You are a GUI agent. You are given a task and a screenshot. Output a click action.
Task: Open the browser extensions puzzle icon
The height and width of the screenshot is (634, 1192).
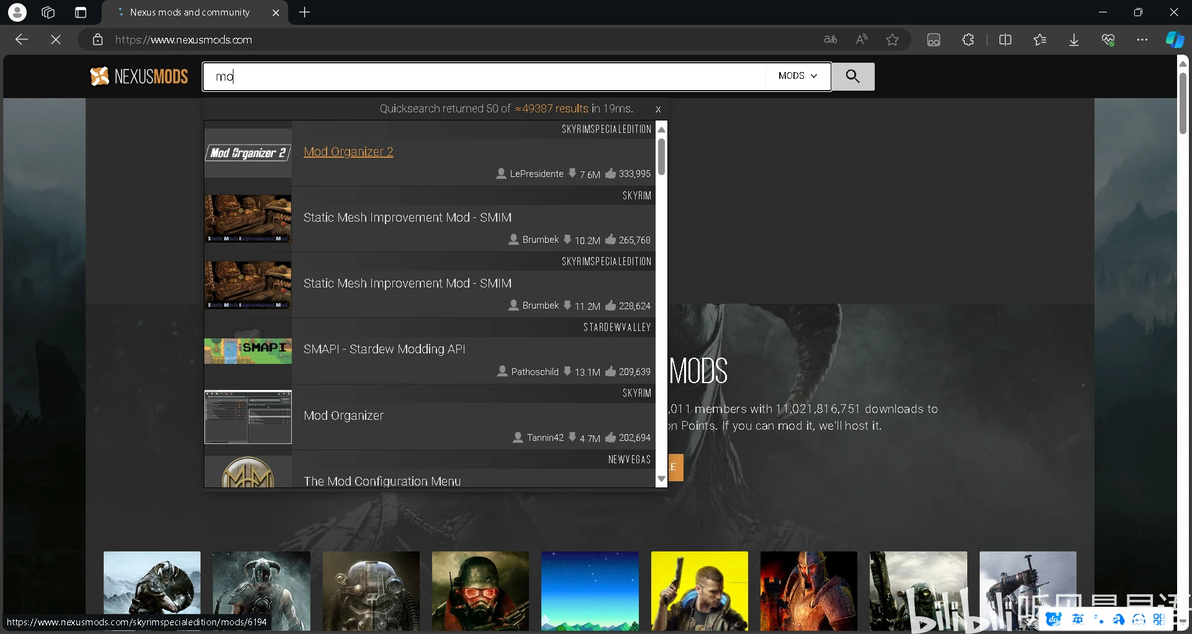click(968, 40)
